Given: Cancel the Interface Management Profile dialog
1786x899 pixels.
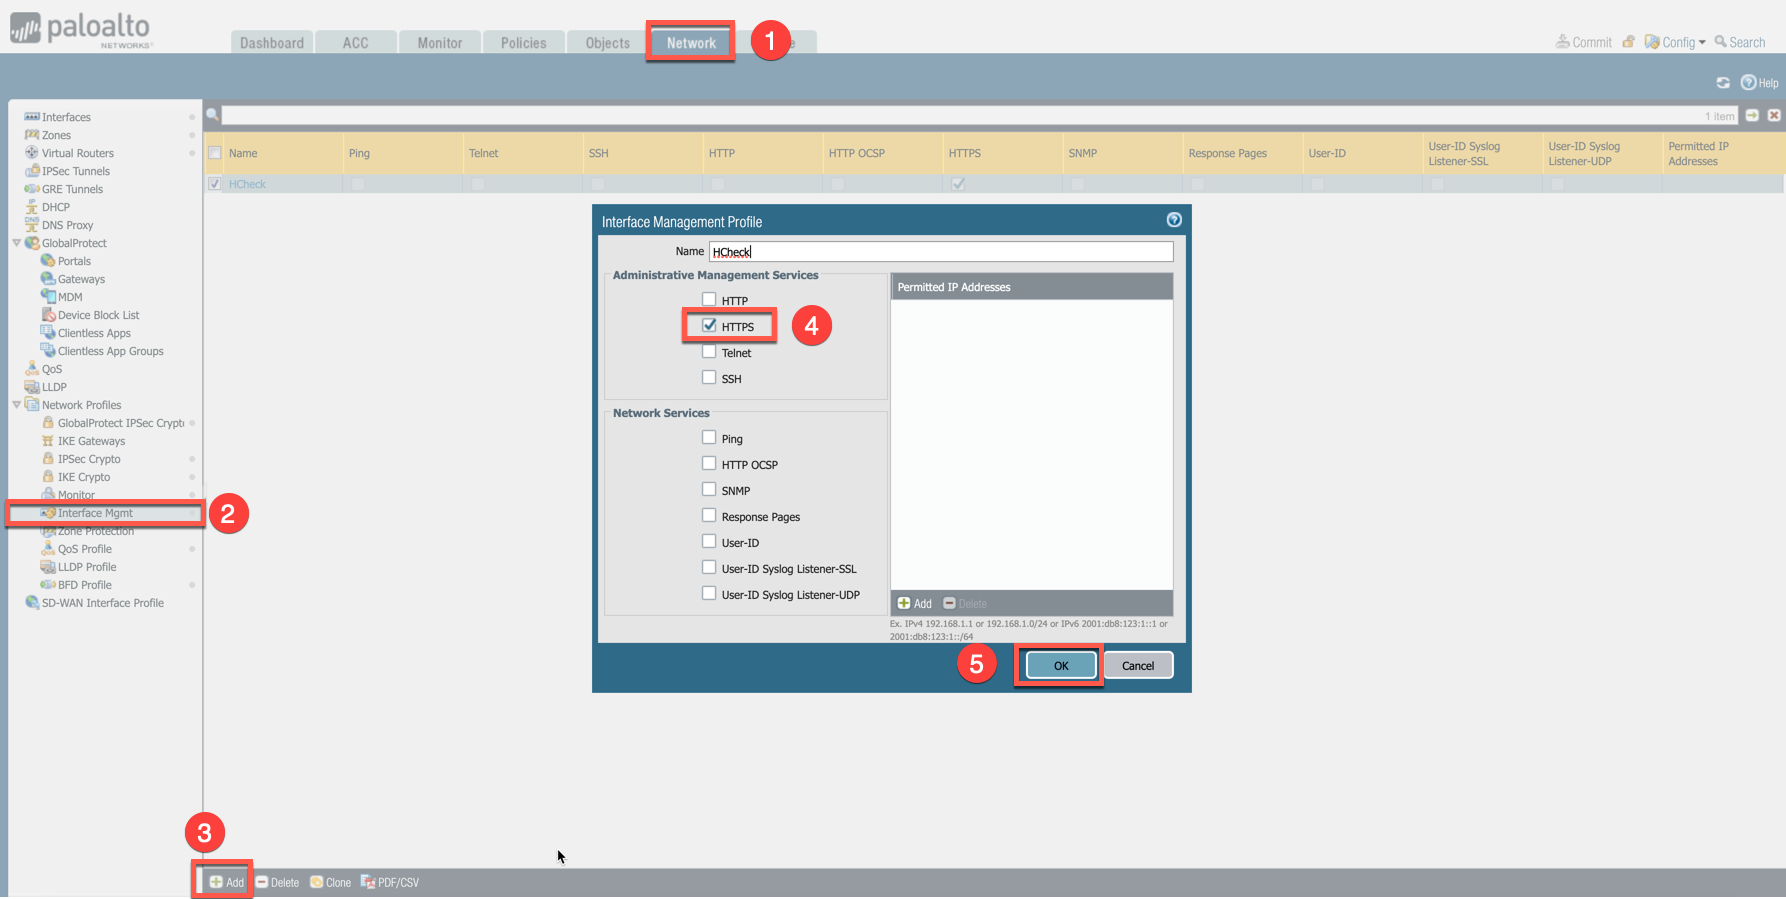Looking at the screenshot, I should tap(1137, 666).
